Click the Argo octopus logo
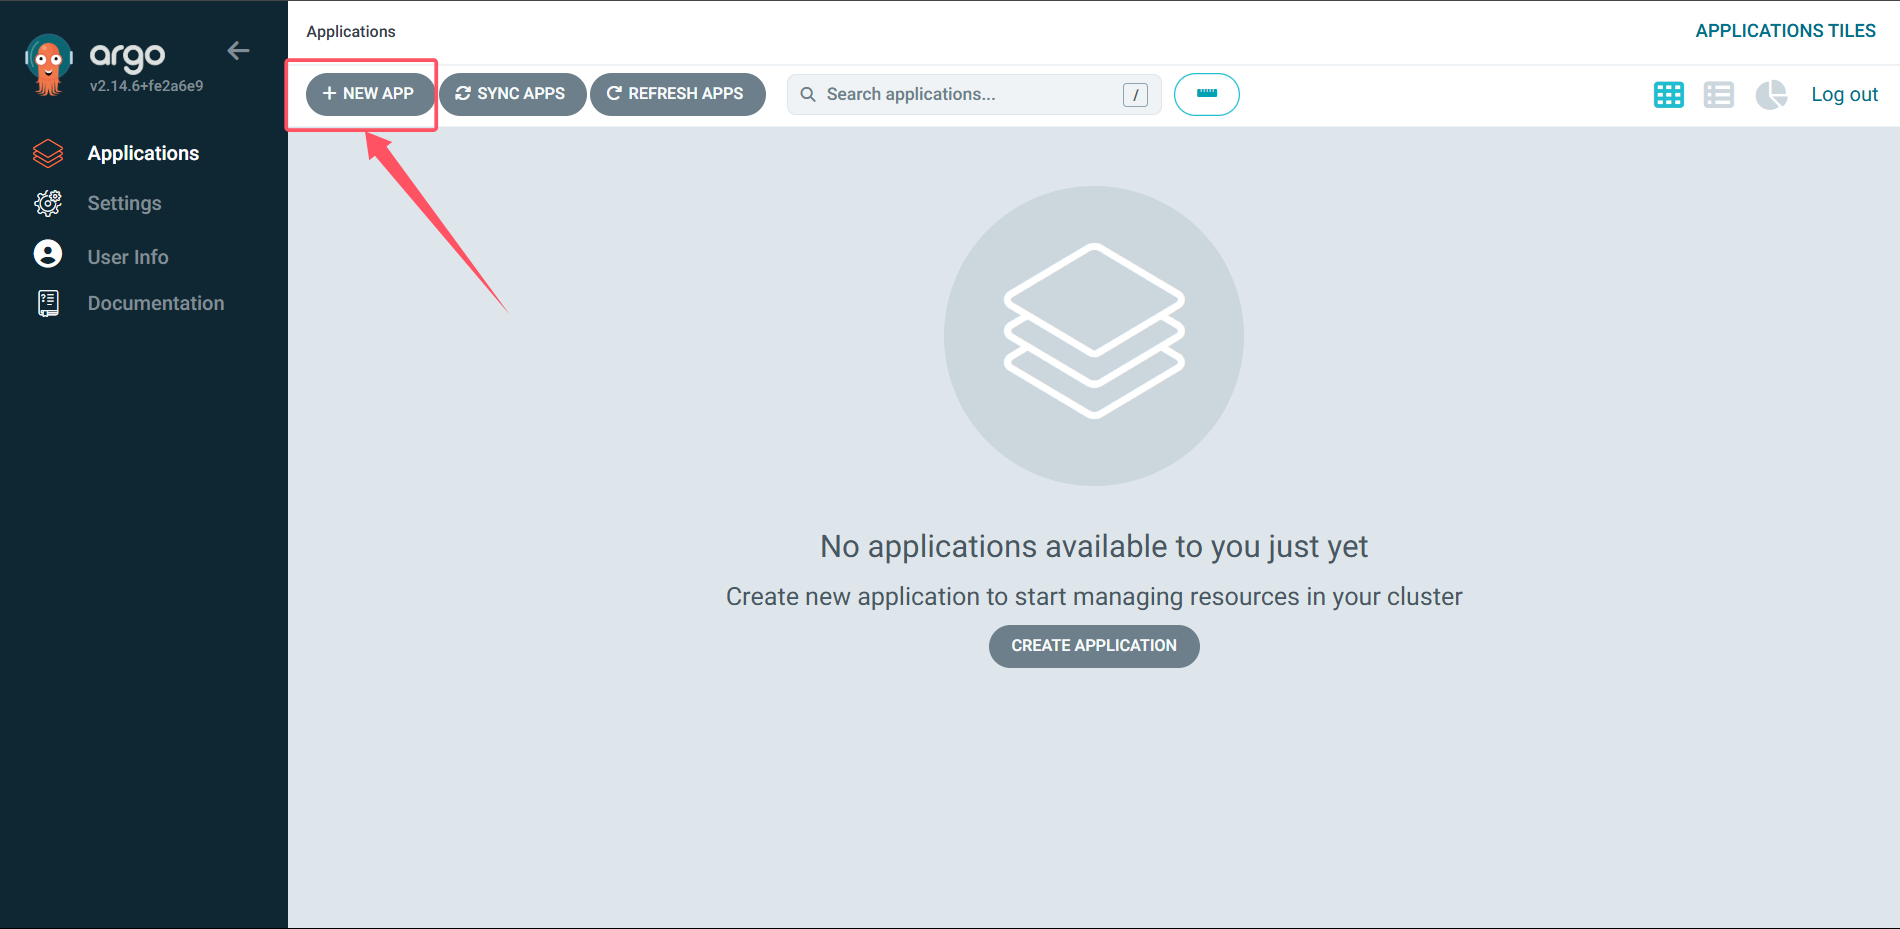Screen dimensions: 1900x929 48,64
